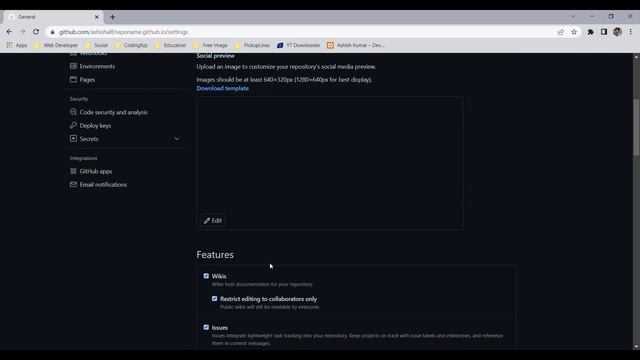Click the page vertical scrollbar thumb
The height and width of the screenshot is (360, 640).
(x=636, y=127)
